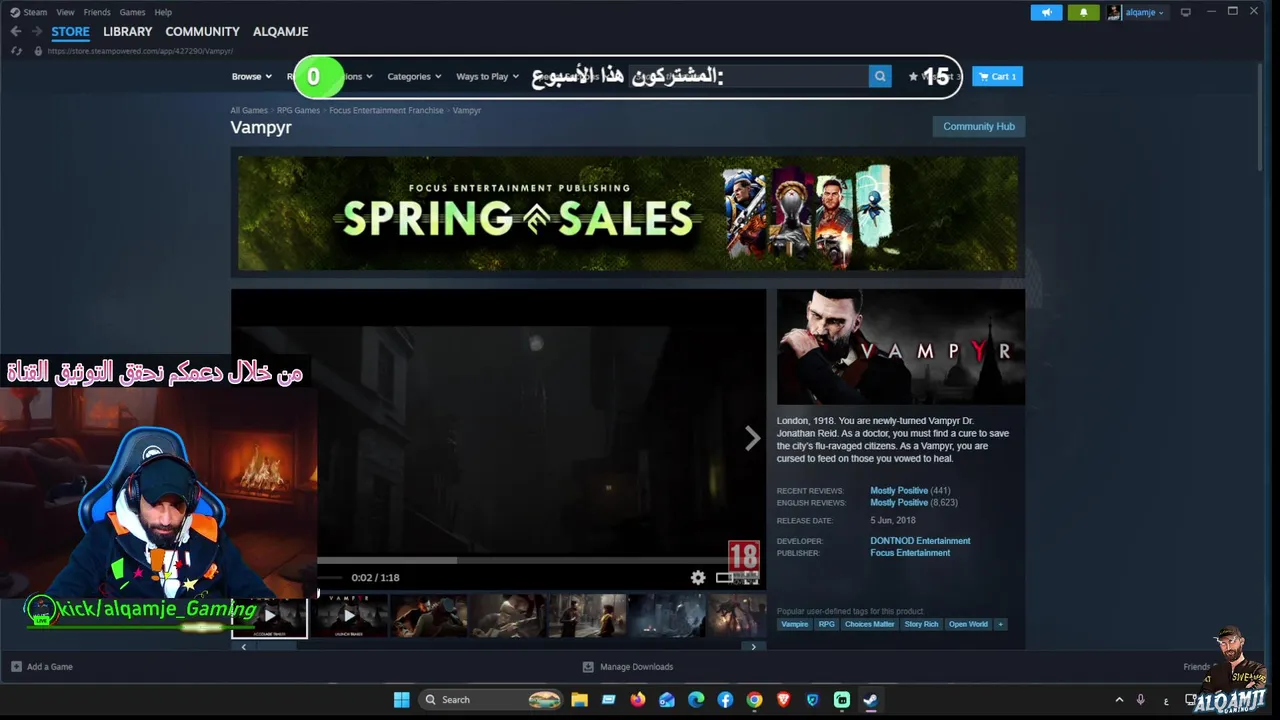1280x720 pixels.
Task: Click the Steam forward navigation arrow
Action: click(37, 32)
